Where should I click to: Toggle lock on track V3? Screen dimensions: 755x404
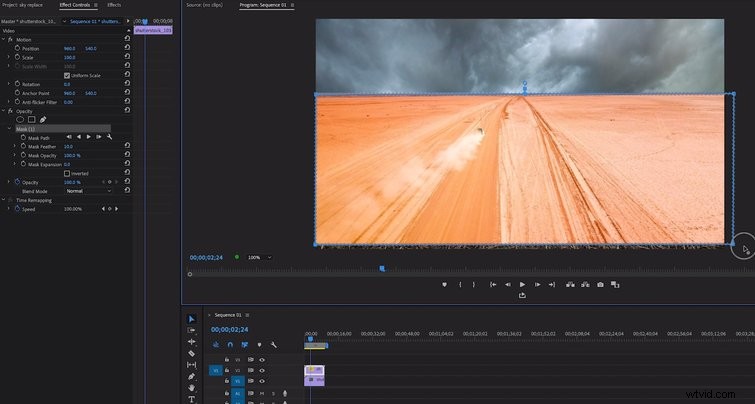click(x=227, y=359)
